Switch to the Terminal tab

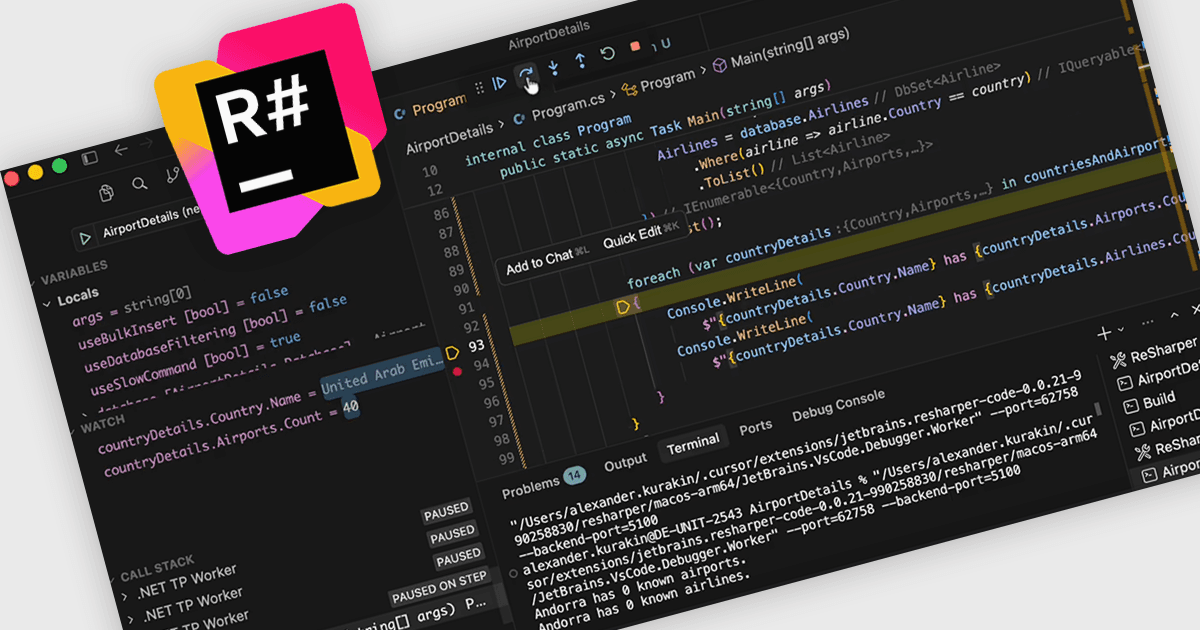[693, 442]
